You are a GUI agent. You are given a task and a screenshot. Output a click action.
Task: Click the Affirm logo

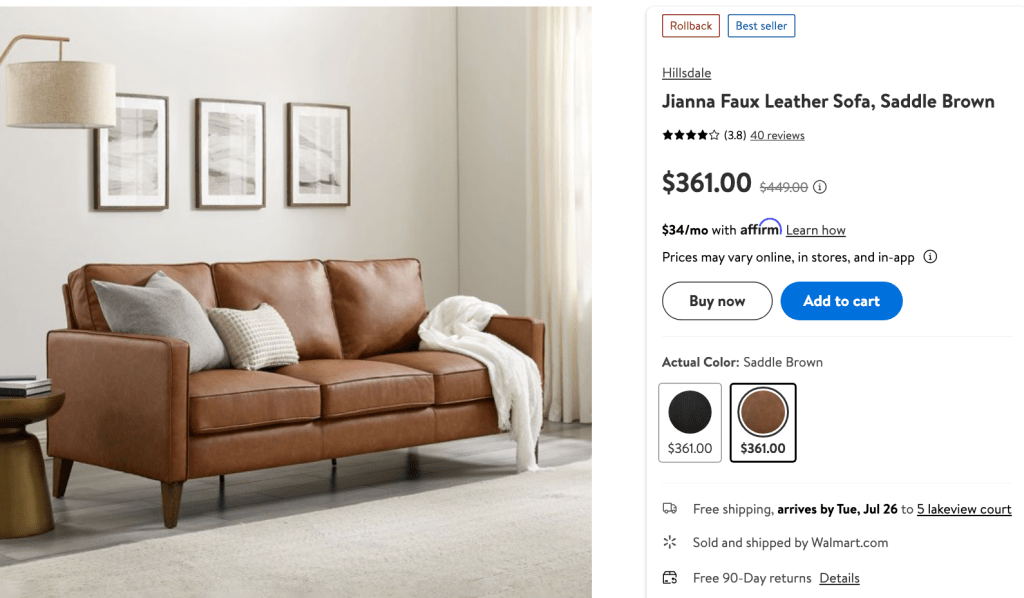pyautogui.click(x=760, y=228)
